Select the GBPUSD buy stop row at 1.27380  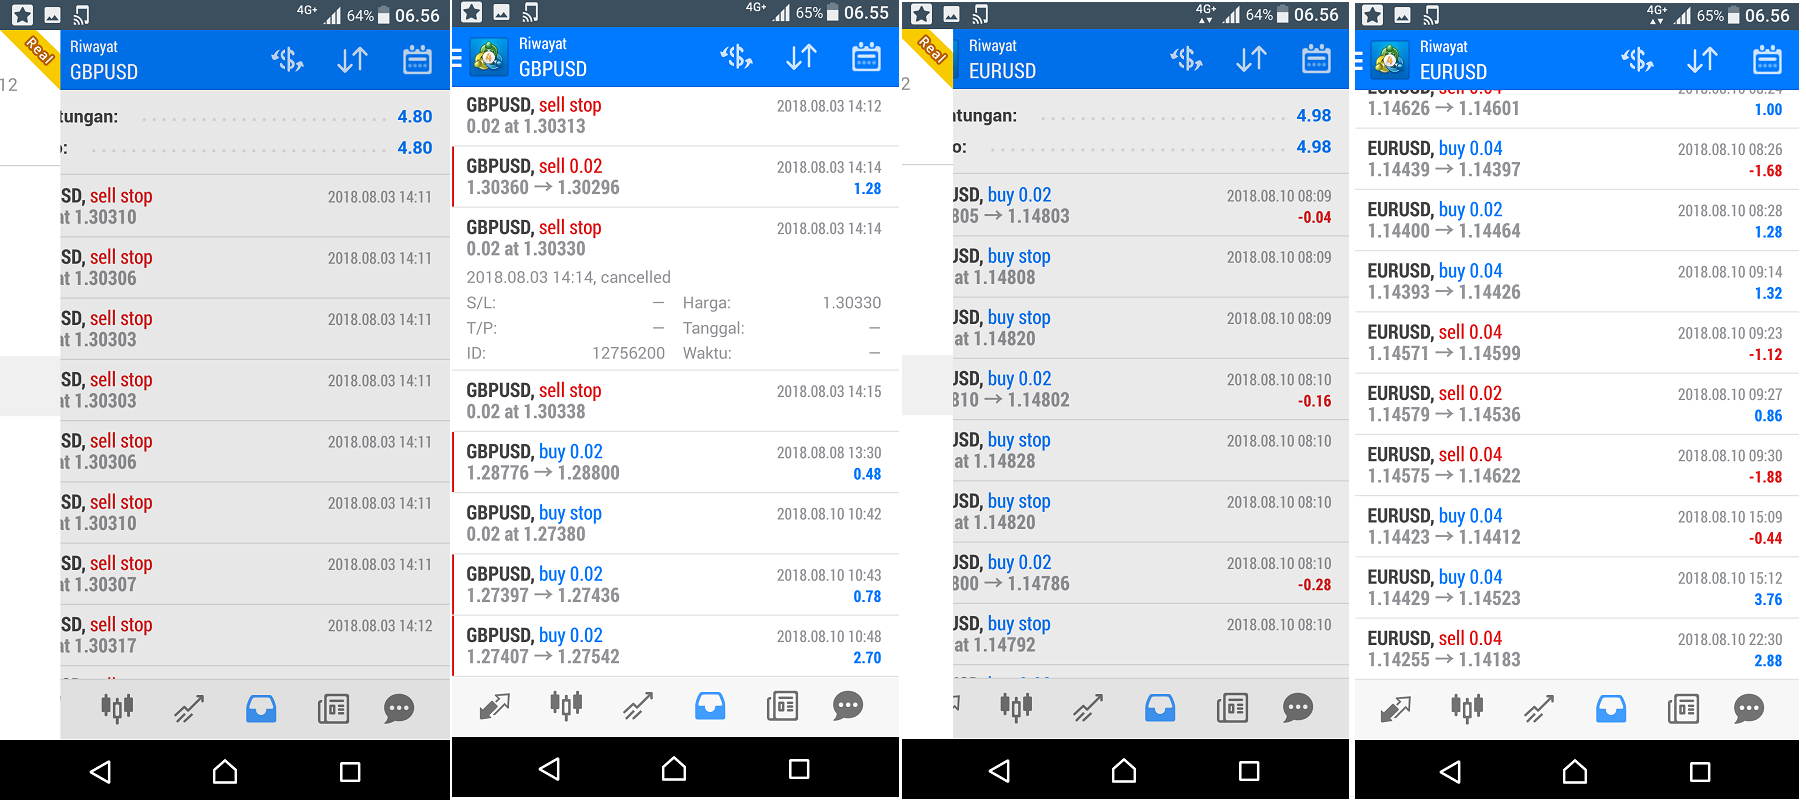[675, 523]
